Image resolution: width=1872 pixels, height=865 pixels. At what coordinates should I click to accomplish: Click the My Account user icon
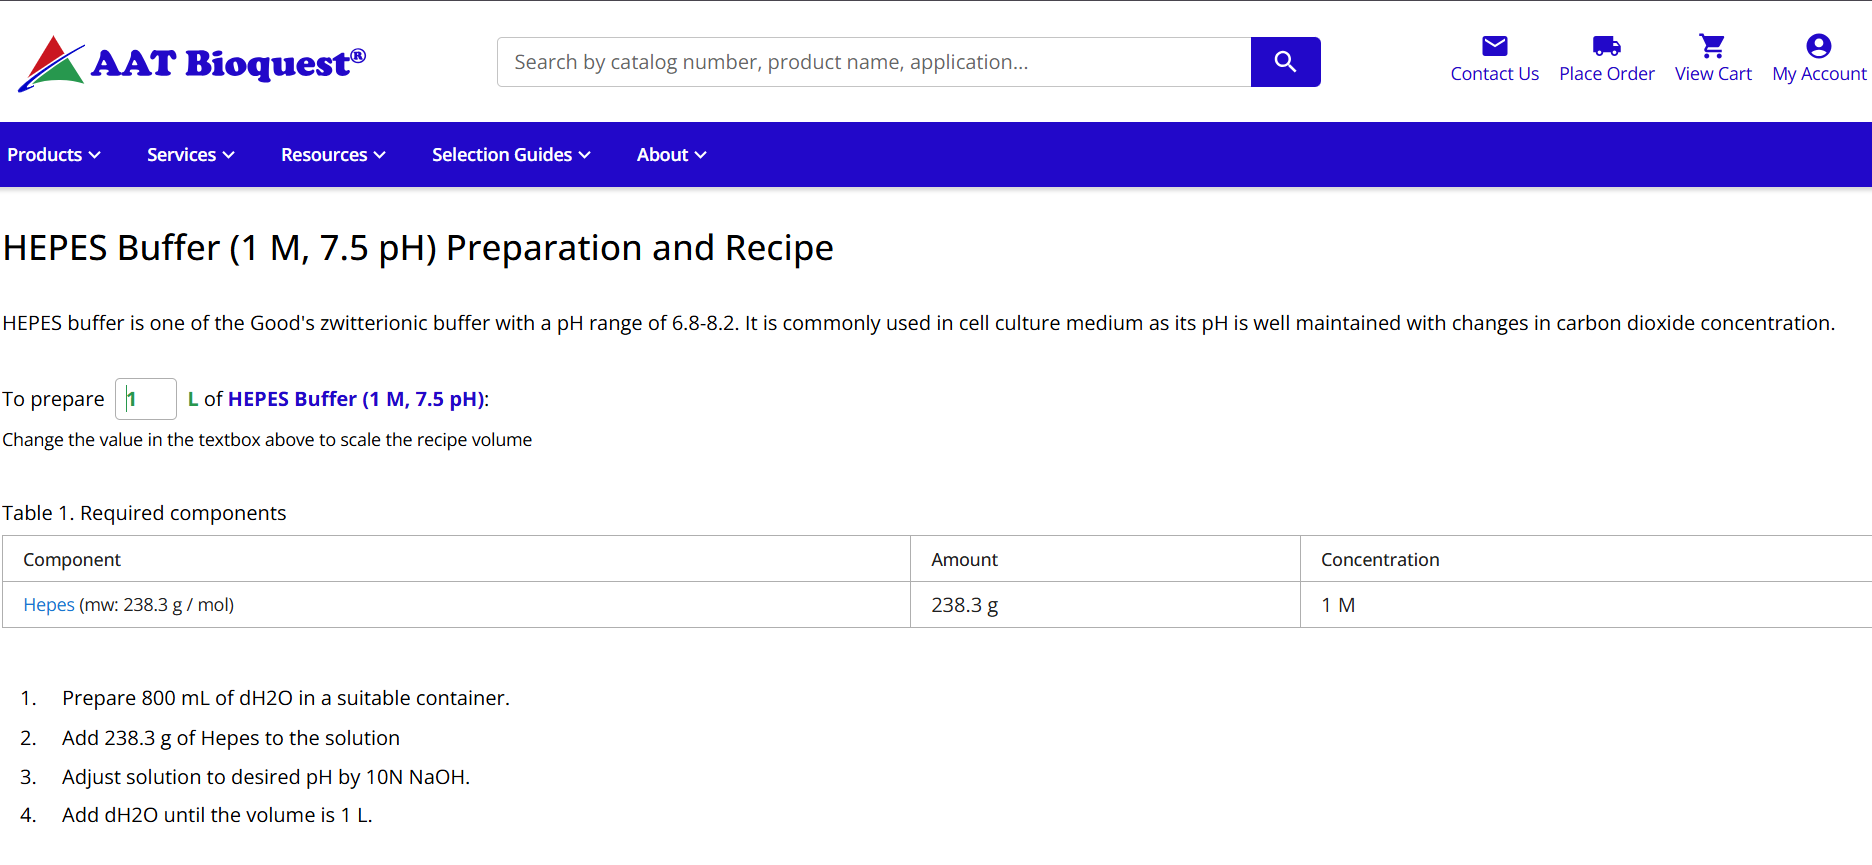(1818, 46)
